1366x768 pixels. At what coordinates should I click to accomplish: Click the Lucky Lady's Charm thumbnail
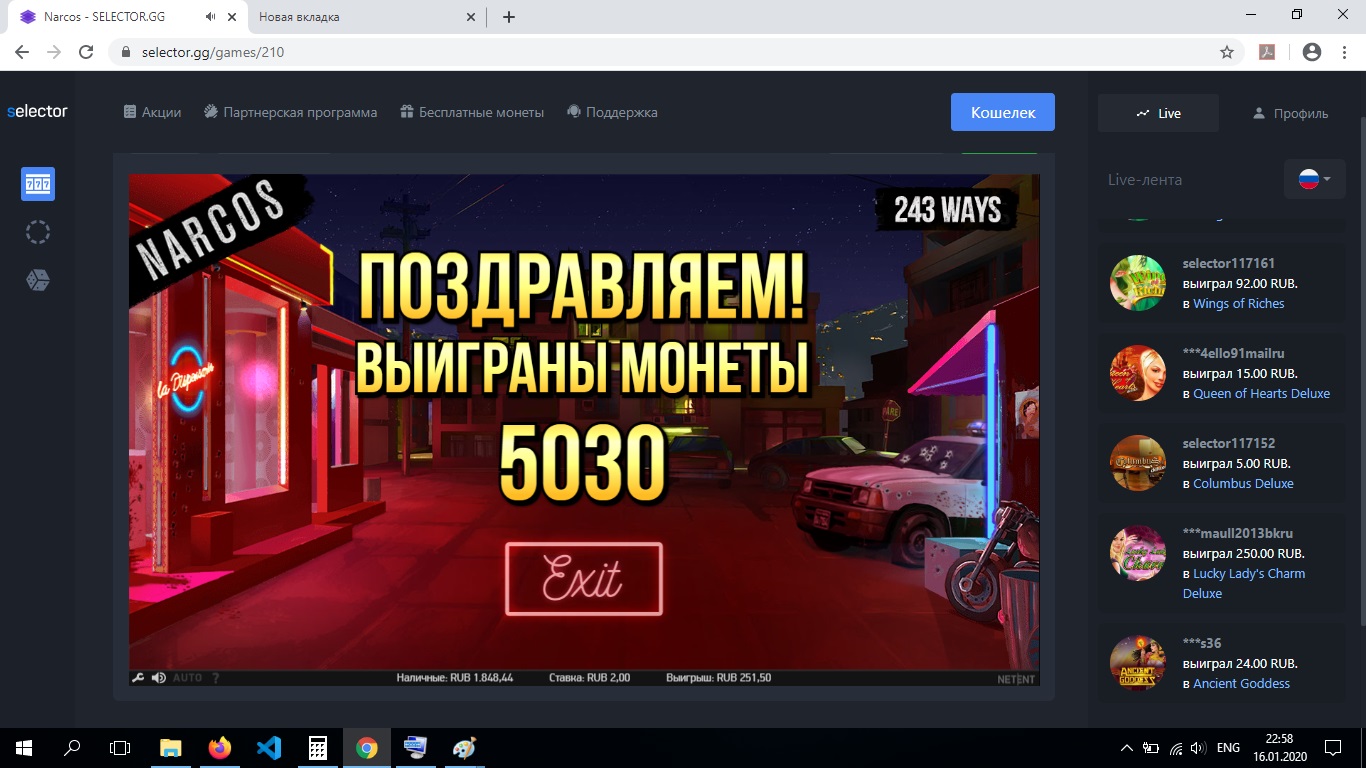tap(1138, 553)
